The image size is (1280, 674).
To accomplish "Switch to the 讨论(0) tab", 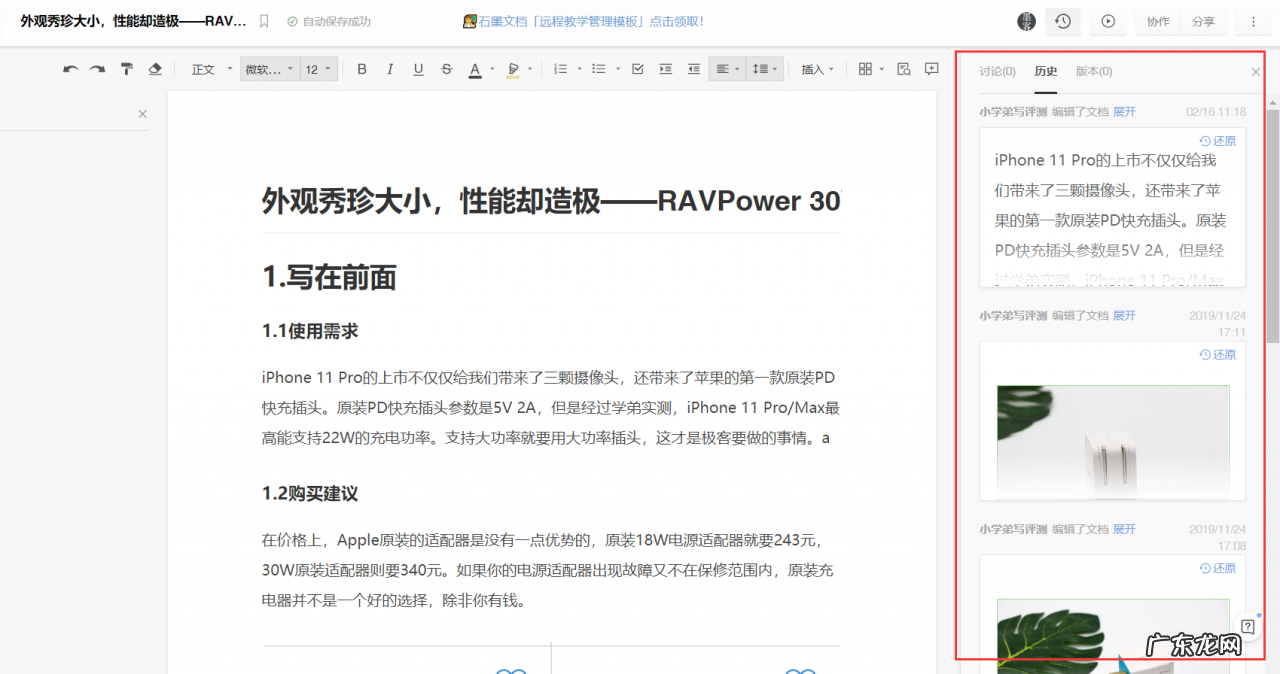I will (x=996, y=71).
